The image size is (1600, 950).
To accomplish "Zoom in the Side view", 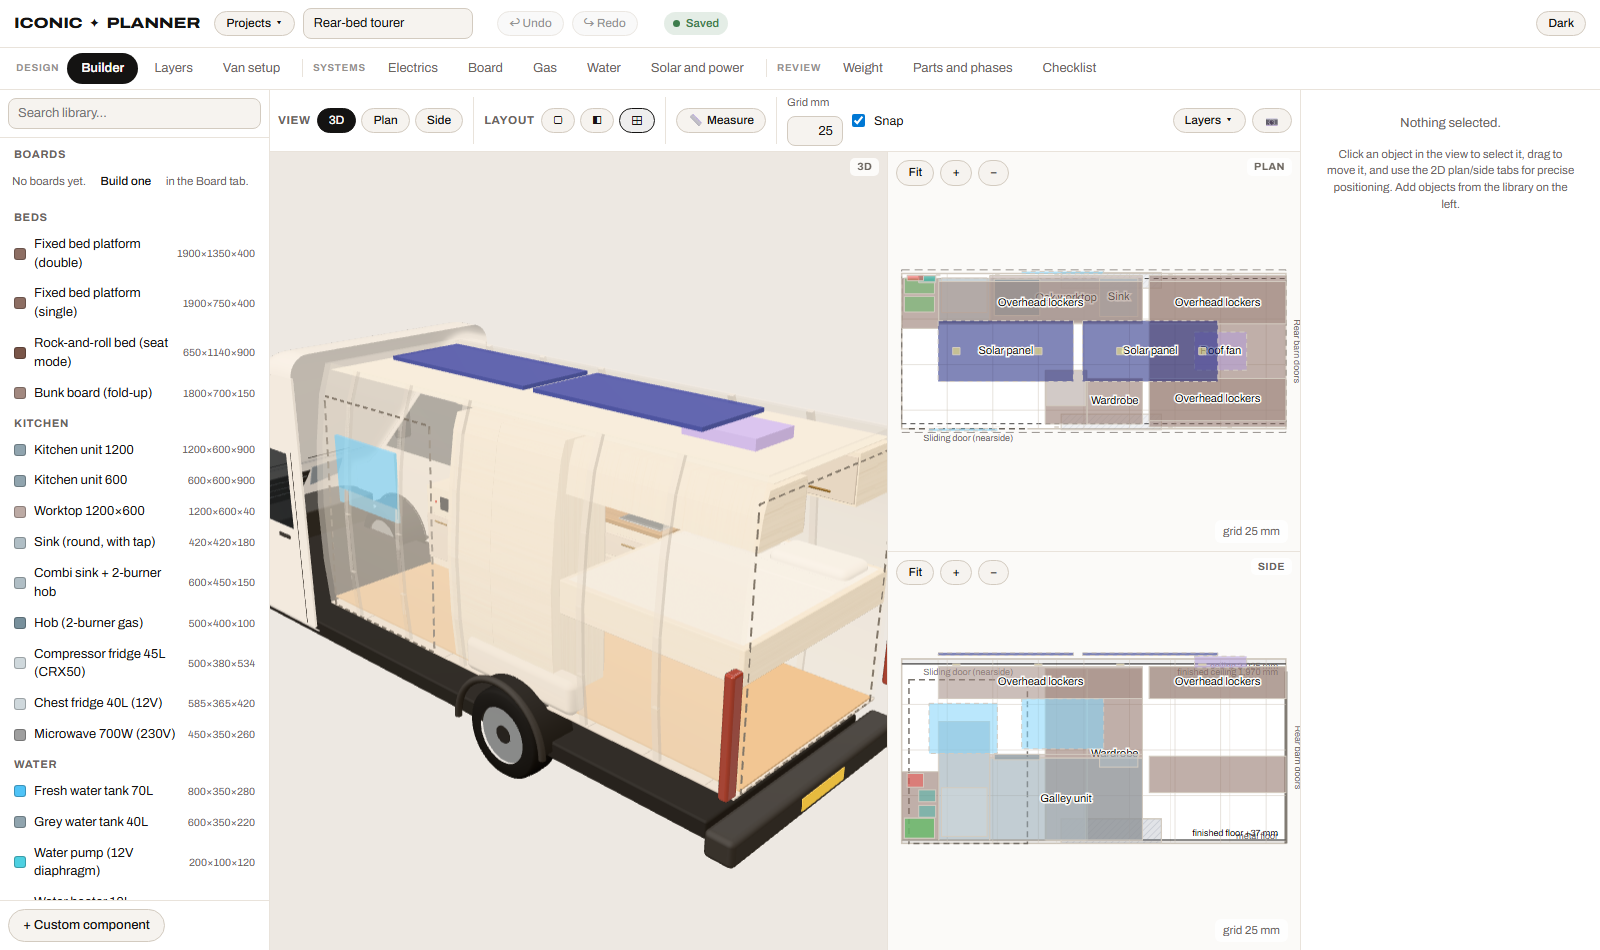I will (x=956, y=573).
